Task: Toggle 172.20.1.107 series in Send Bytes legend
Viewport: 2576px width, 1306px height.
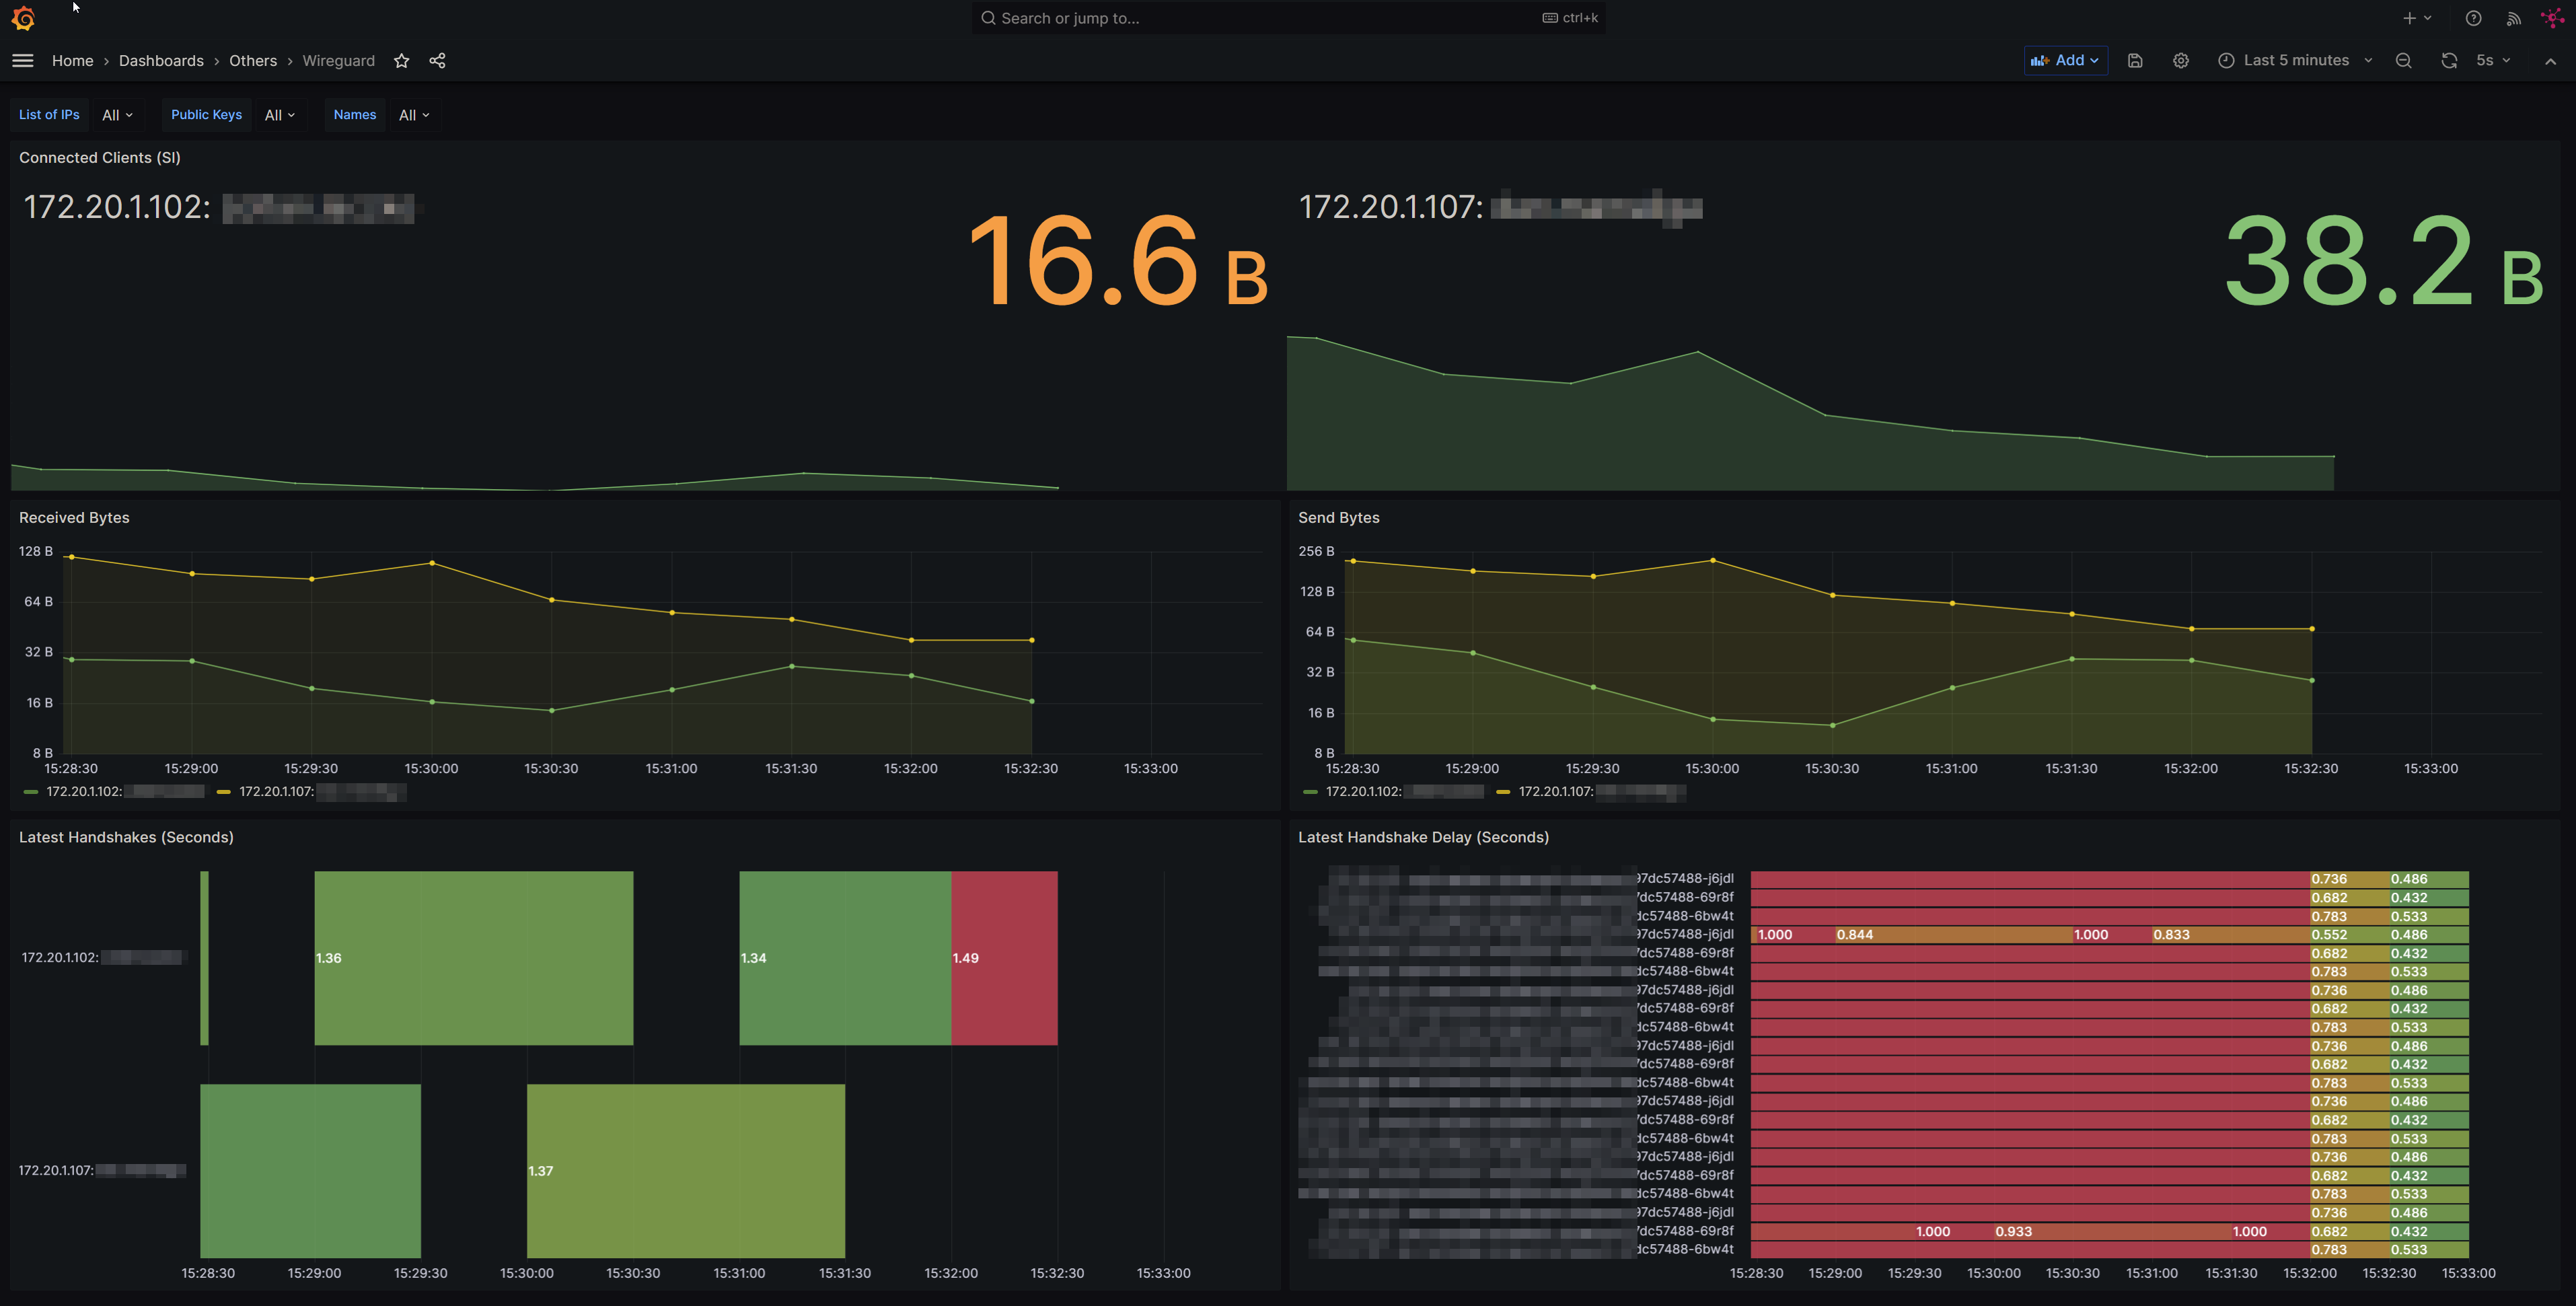Action: pos(1601,792)
